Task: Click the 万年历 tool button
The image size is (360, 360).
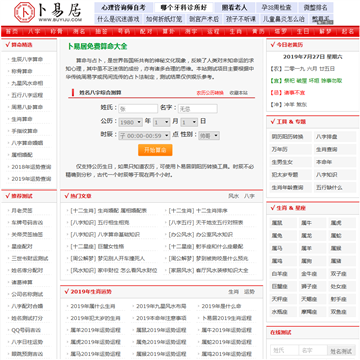Action: 291,149
